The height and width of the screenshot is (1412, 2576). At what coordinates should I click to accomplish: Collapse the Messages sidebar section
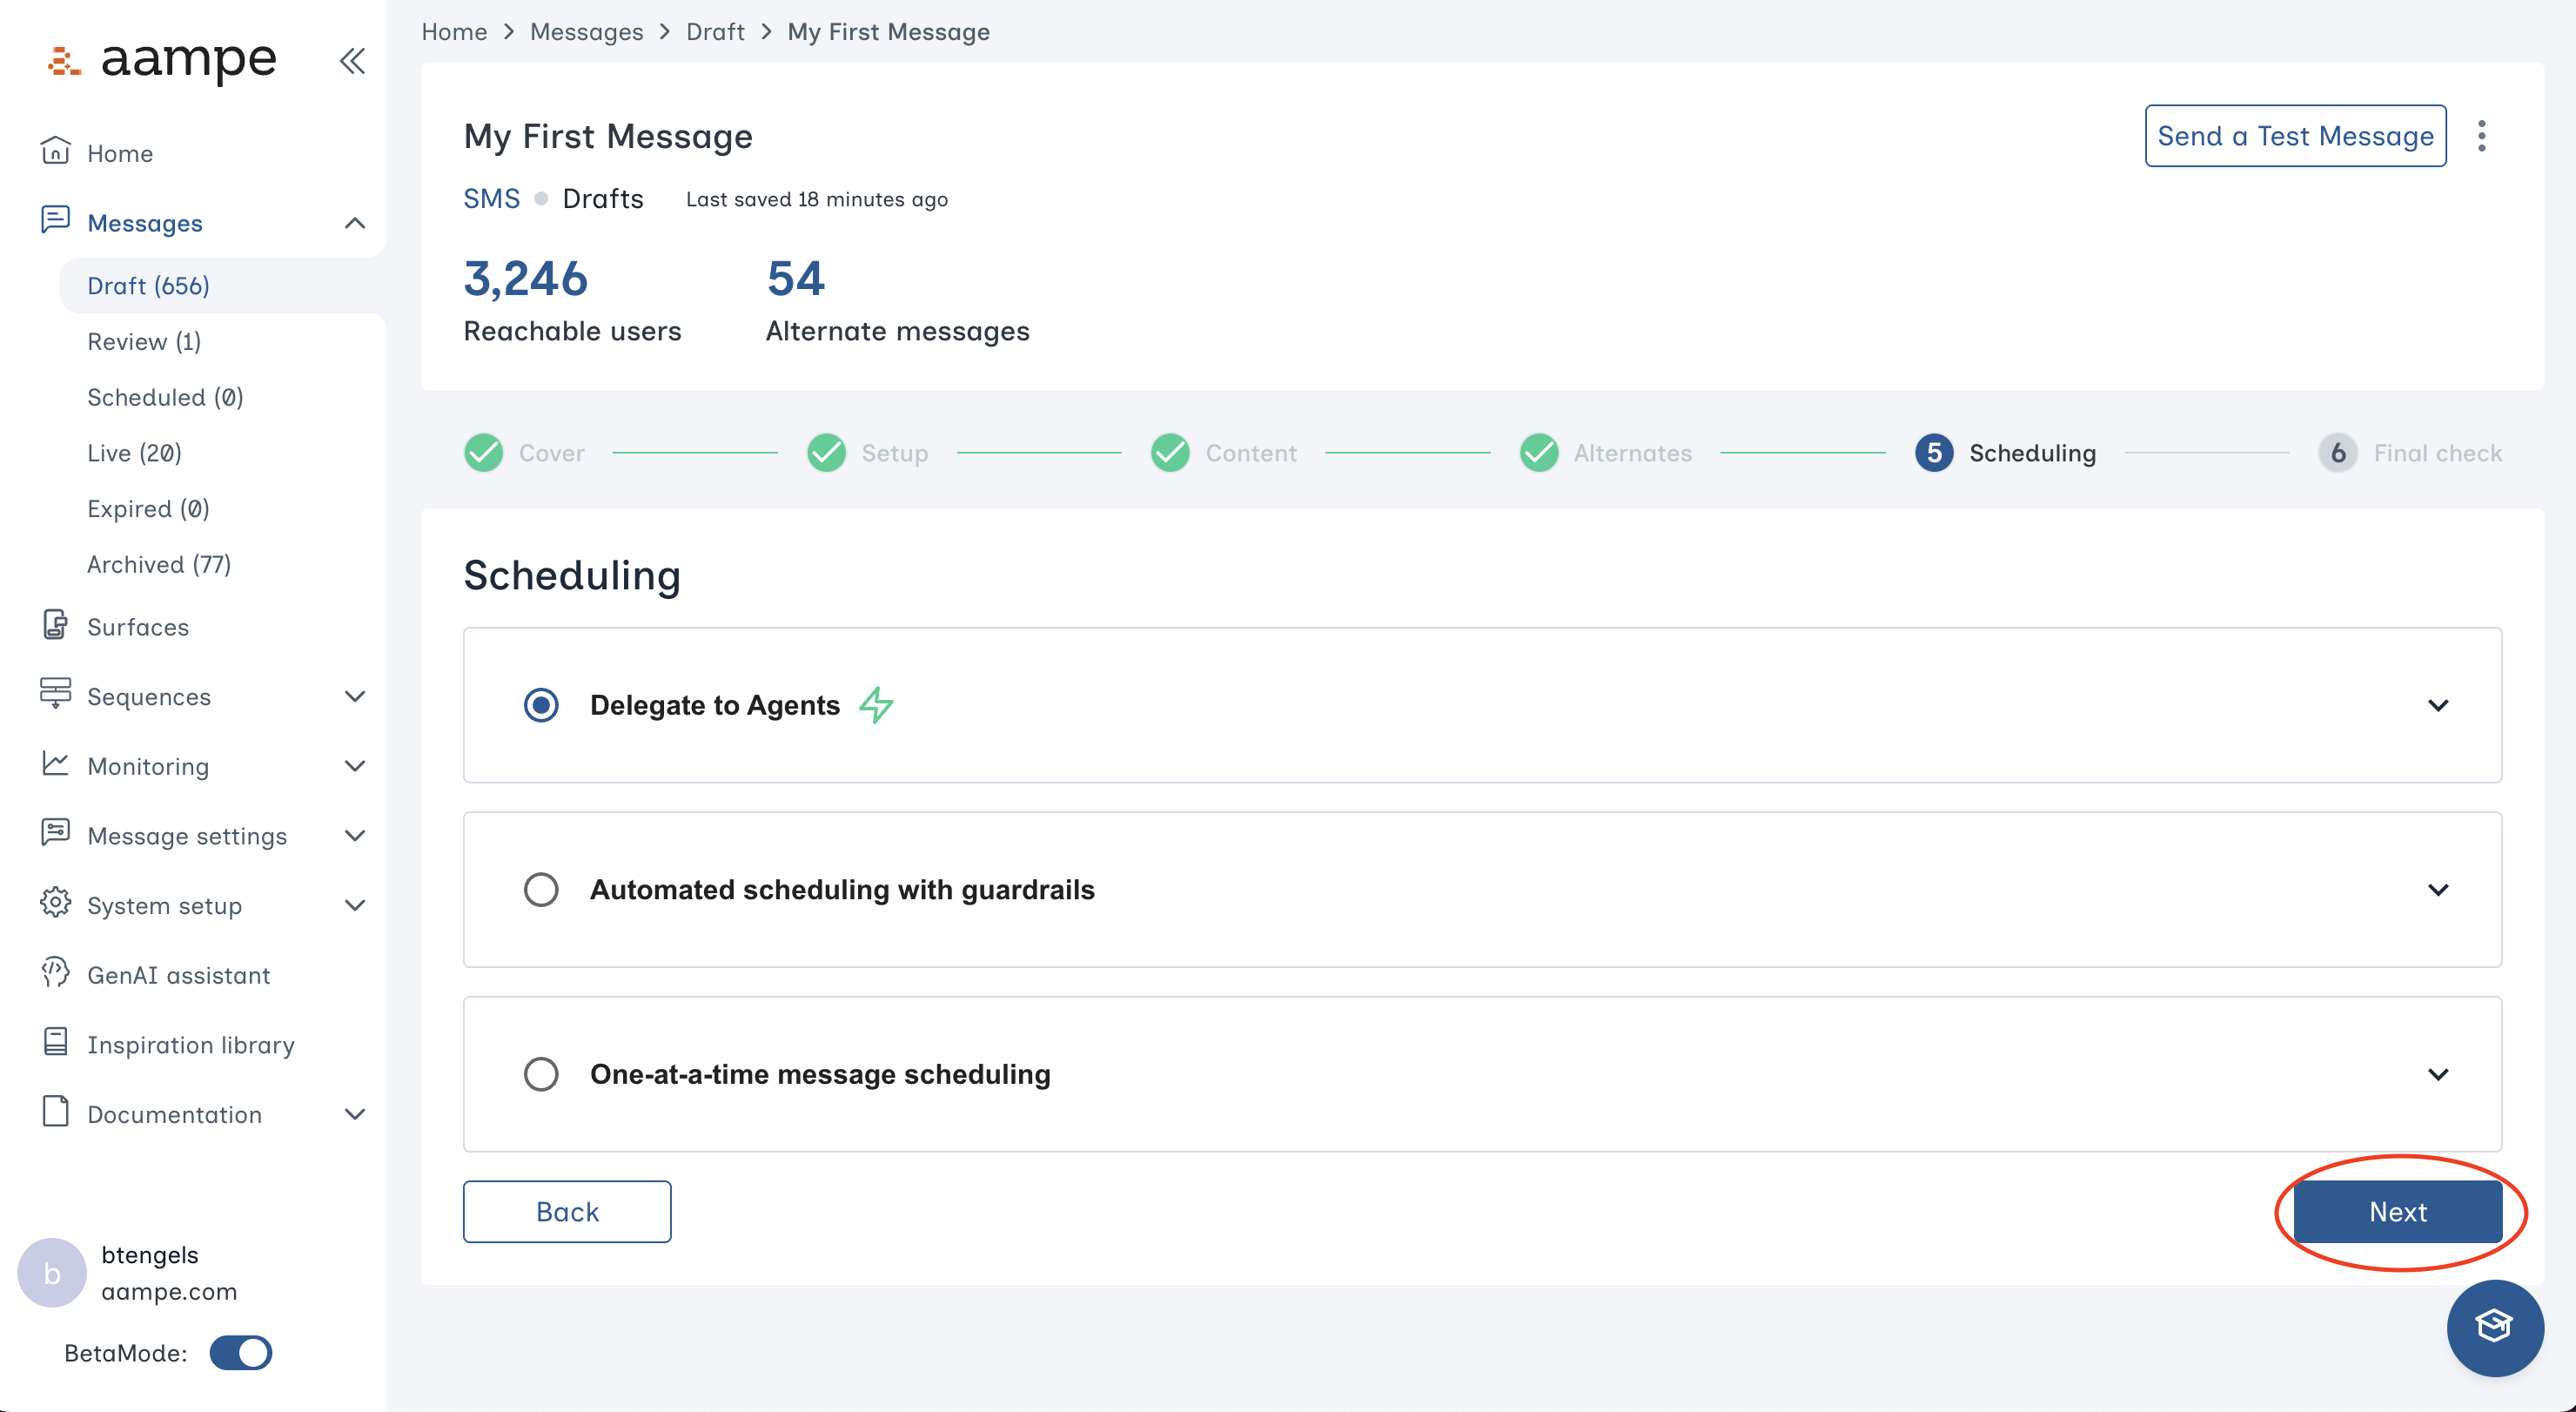coord(354,223)
